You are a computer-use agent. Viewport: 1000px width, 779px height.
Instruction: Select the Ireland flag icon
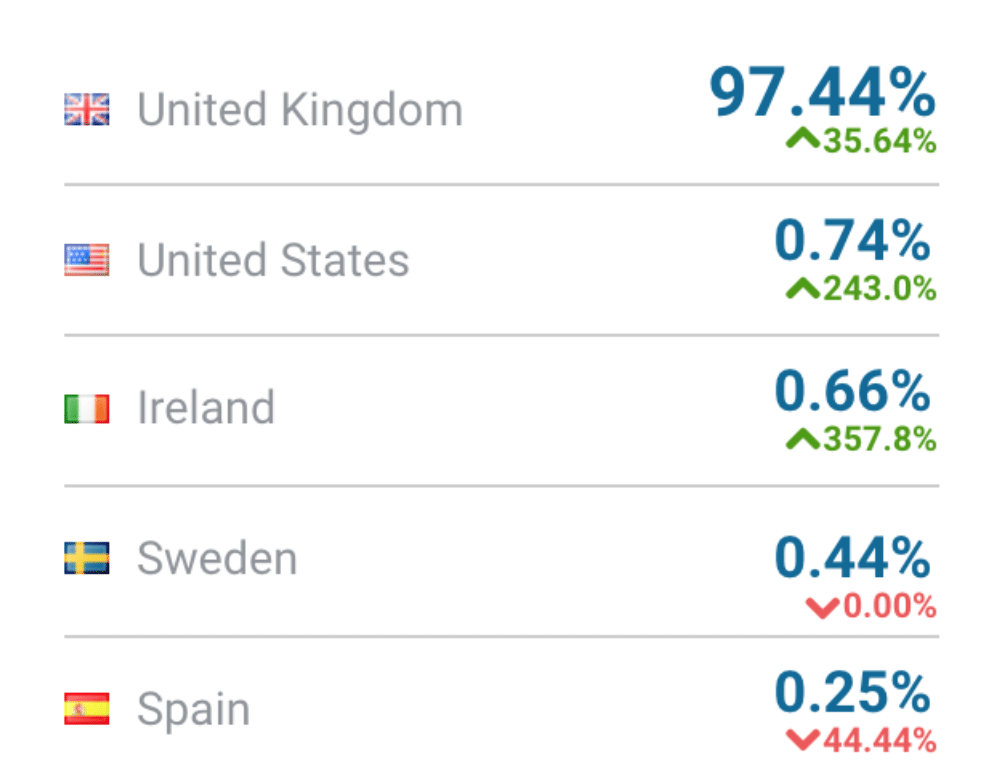87,409
